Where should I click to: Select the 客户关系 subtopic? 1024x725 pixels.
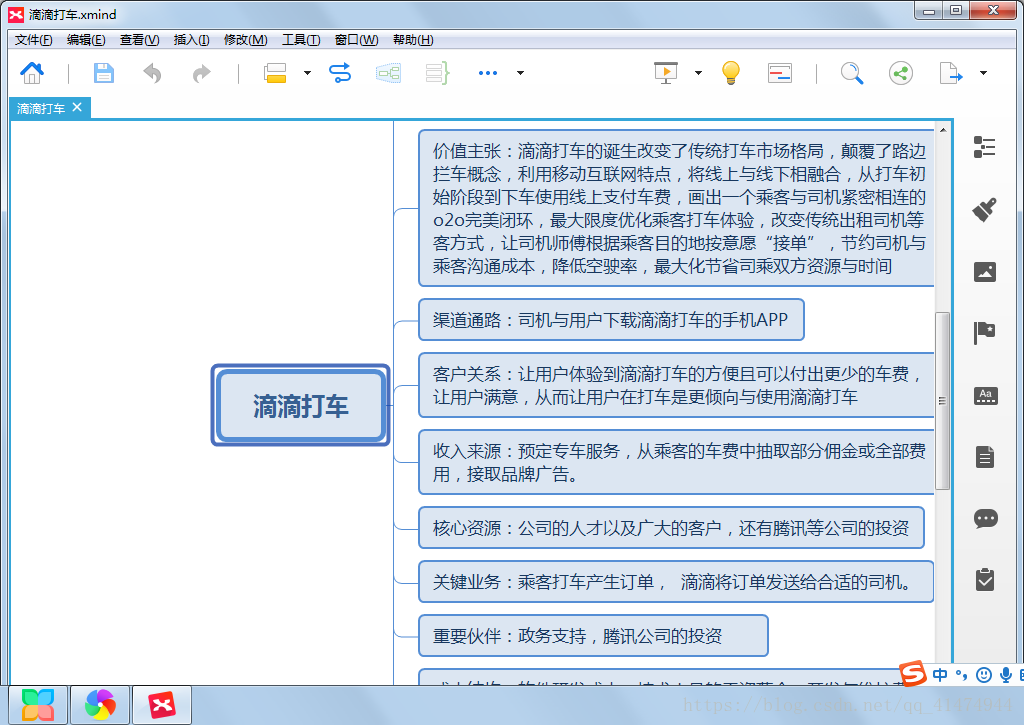pos(676,385)
